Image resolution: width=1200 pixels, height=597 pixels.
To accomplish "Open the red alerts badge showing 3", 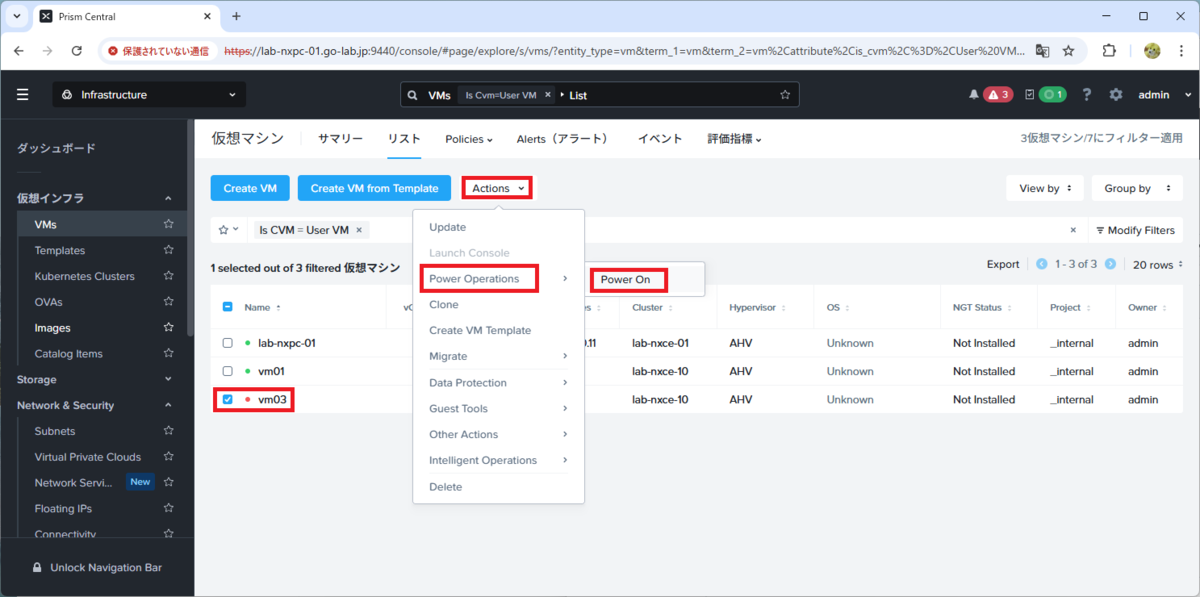I will 998,95.
